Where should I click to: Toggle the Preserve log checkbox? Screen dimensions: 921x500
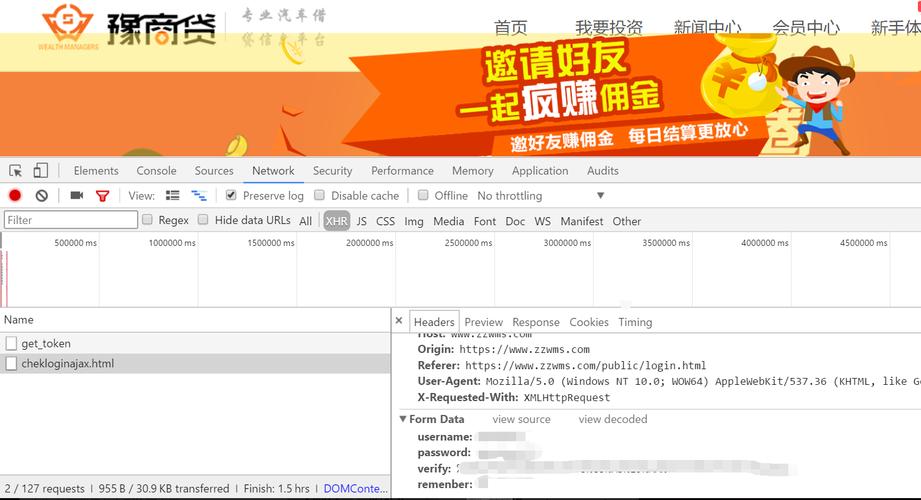click(x=231, y=195)
